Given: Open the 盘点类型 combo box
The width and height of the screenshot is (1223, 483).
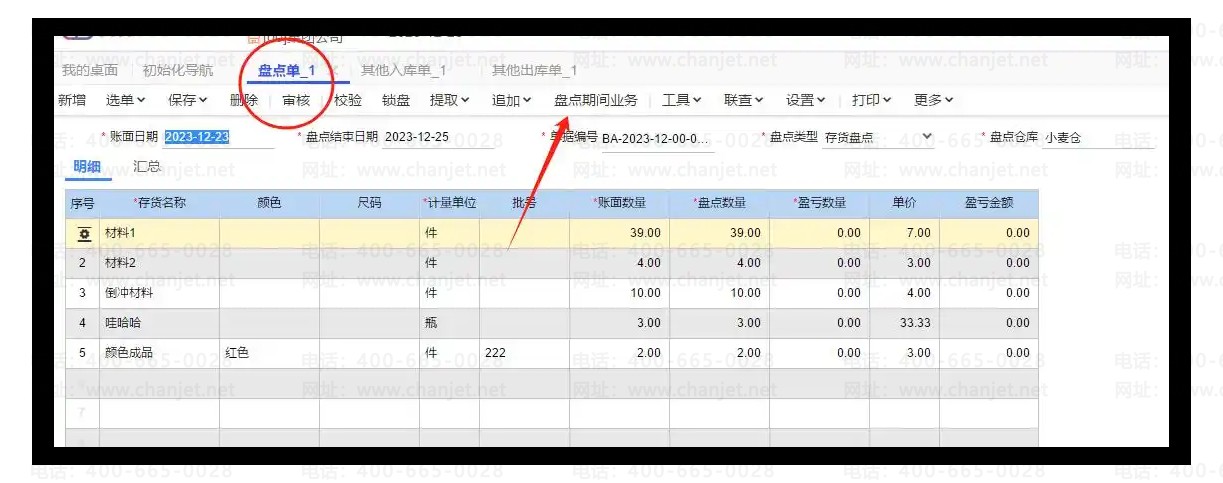Looking at the screenshot, I should click(x=879, y=137).
